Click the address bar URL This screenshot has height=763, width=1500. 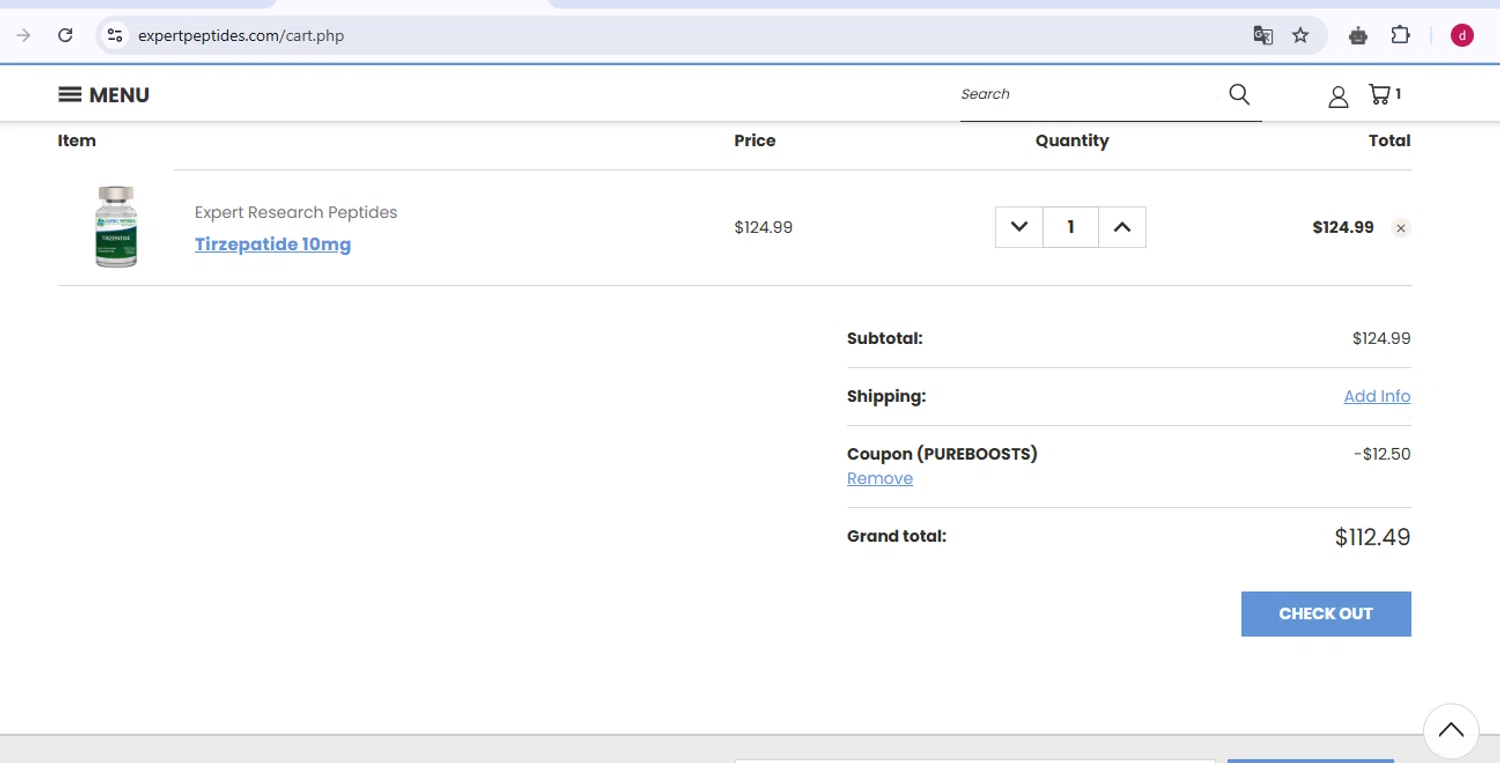click(241, 35)
